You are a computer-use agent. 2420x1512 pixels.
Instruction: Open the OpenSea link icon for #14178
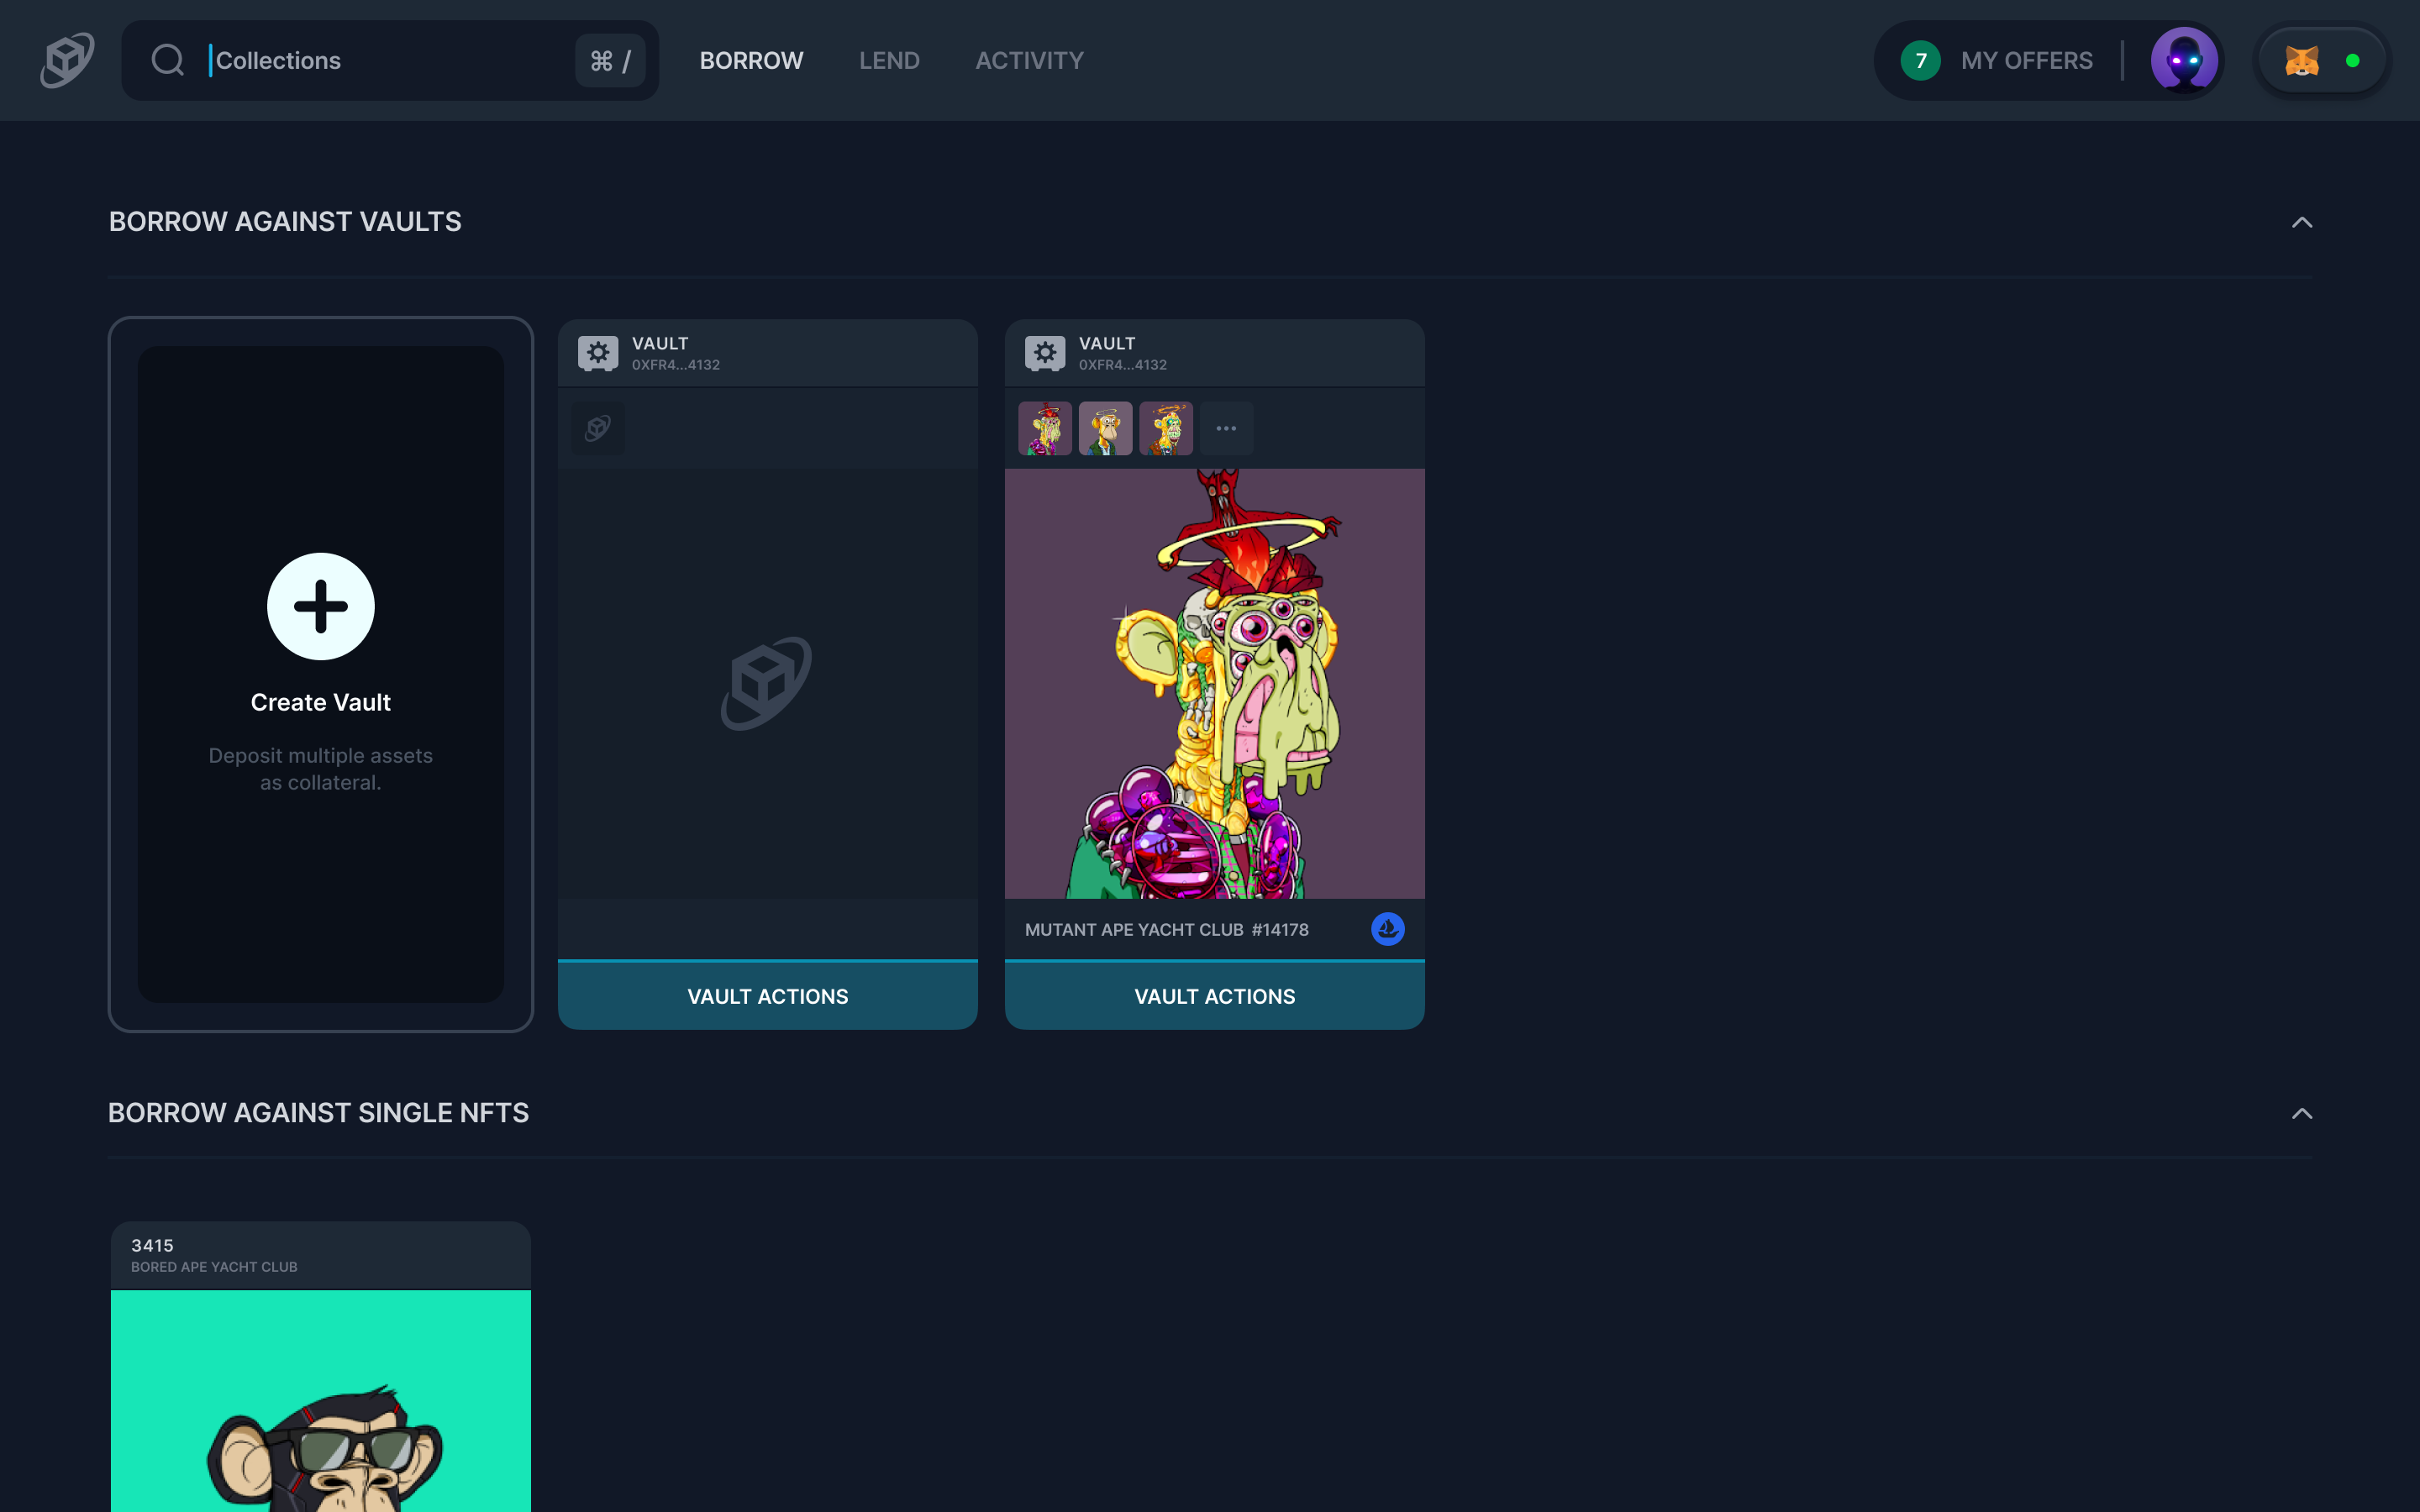coord(1387,929)
